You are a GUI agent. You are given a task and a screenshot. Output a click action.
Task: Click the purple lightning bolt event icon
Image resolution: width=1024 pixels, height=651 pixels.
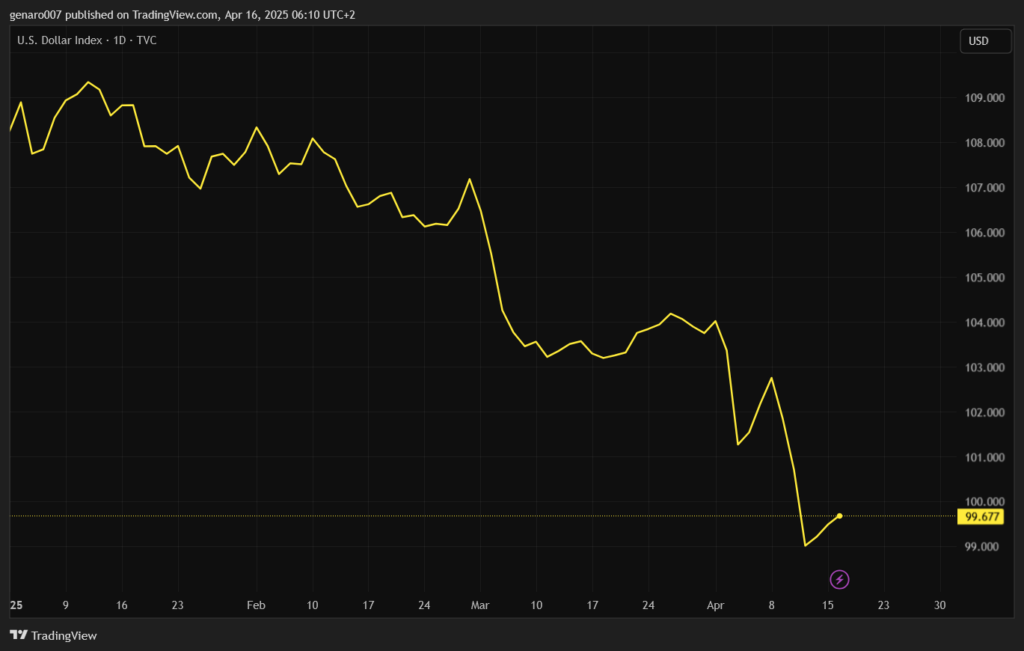pos(840,579)
